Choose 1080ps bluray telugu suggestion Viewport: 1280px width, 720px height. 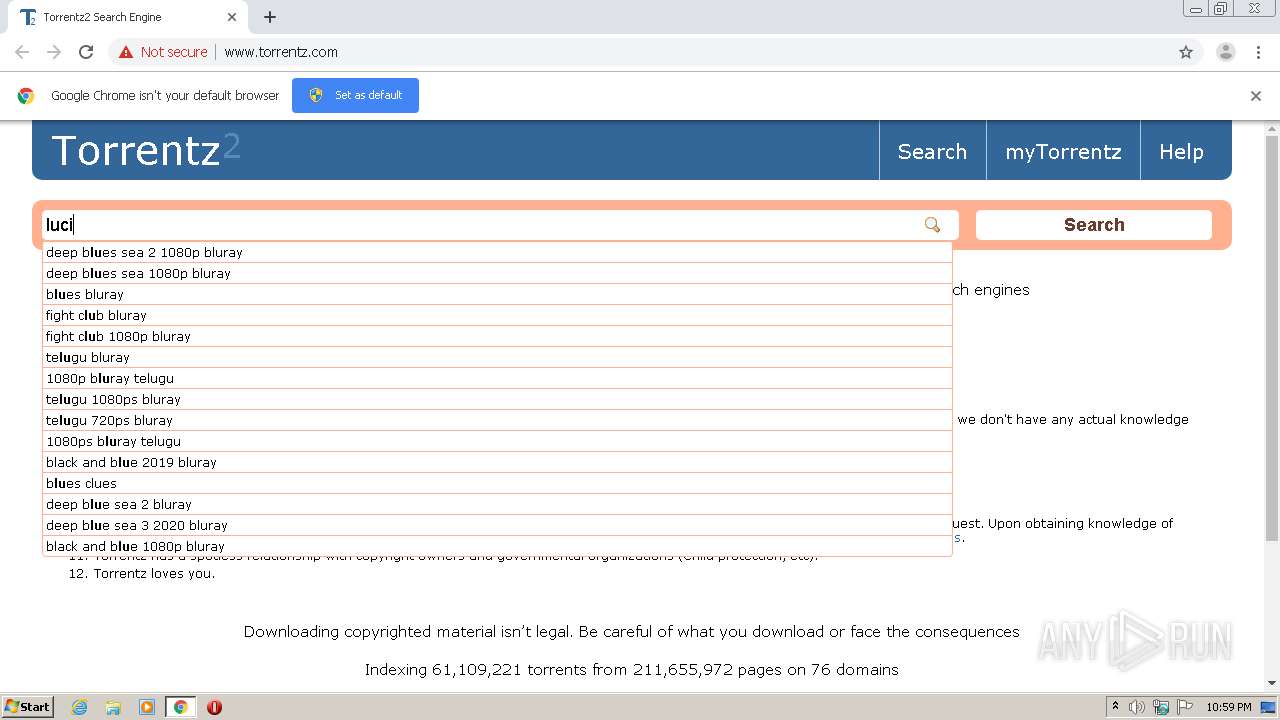[497, 441]
